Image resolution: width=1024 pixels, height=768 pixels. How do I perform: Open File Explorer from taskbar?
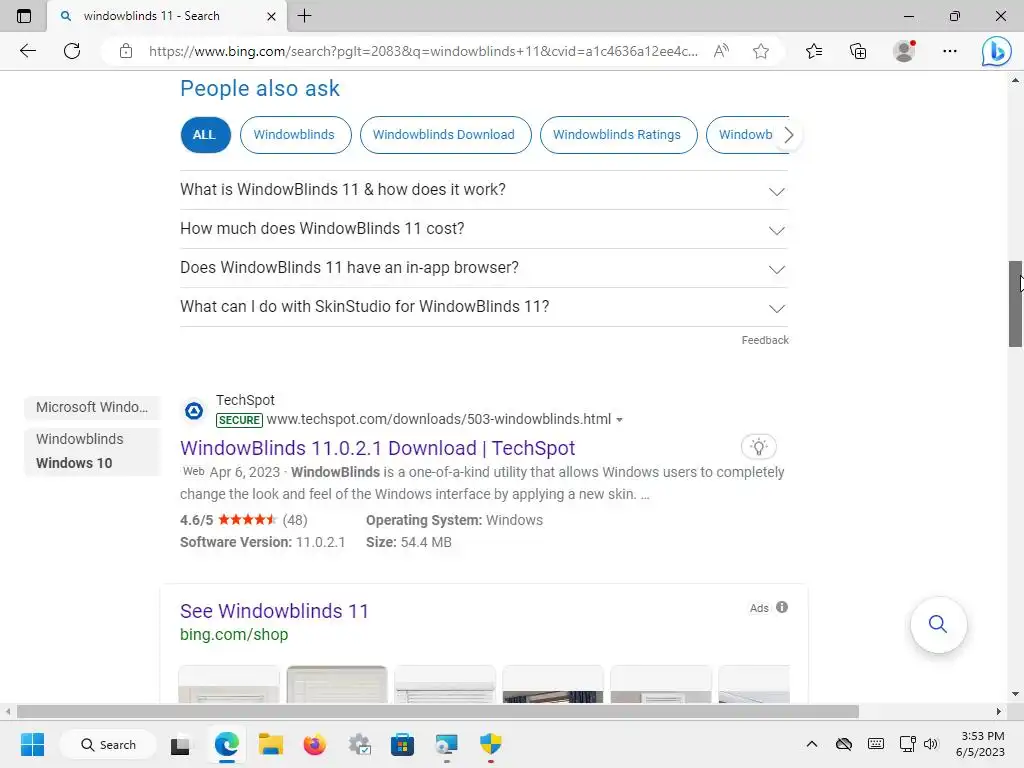point(270,744)
